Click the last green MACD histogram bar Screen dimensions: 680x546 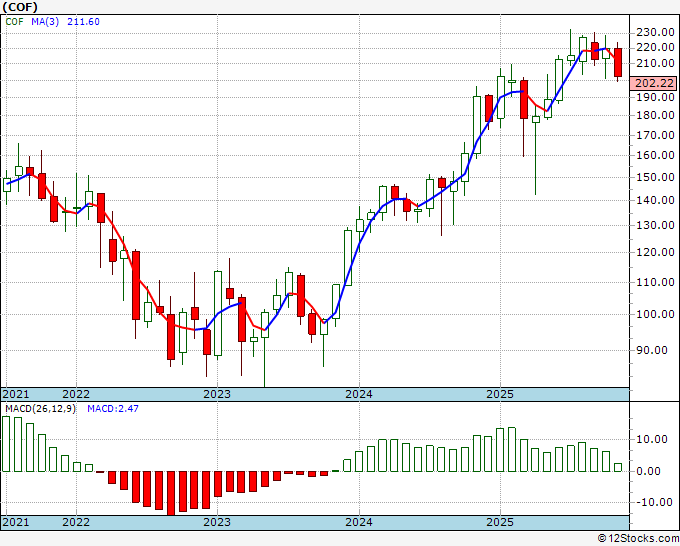[618, 468]
